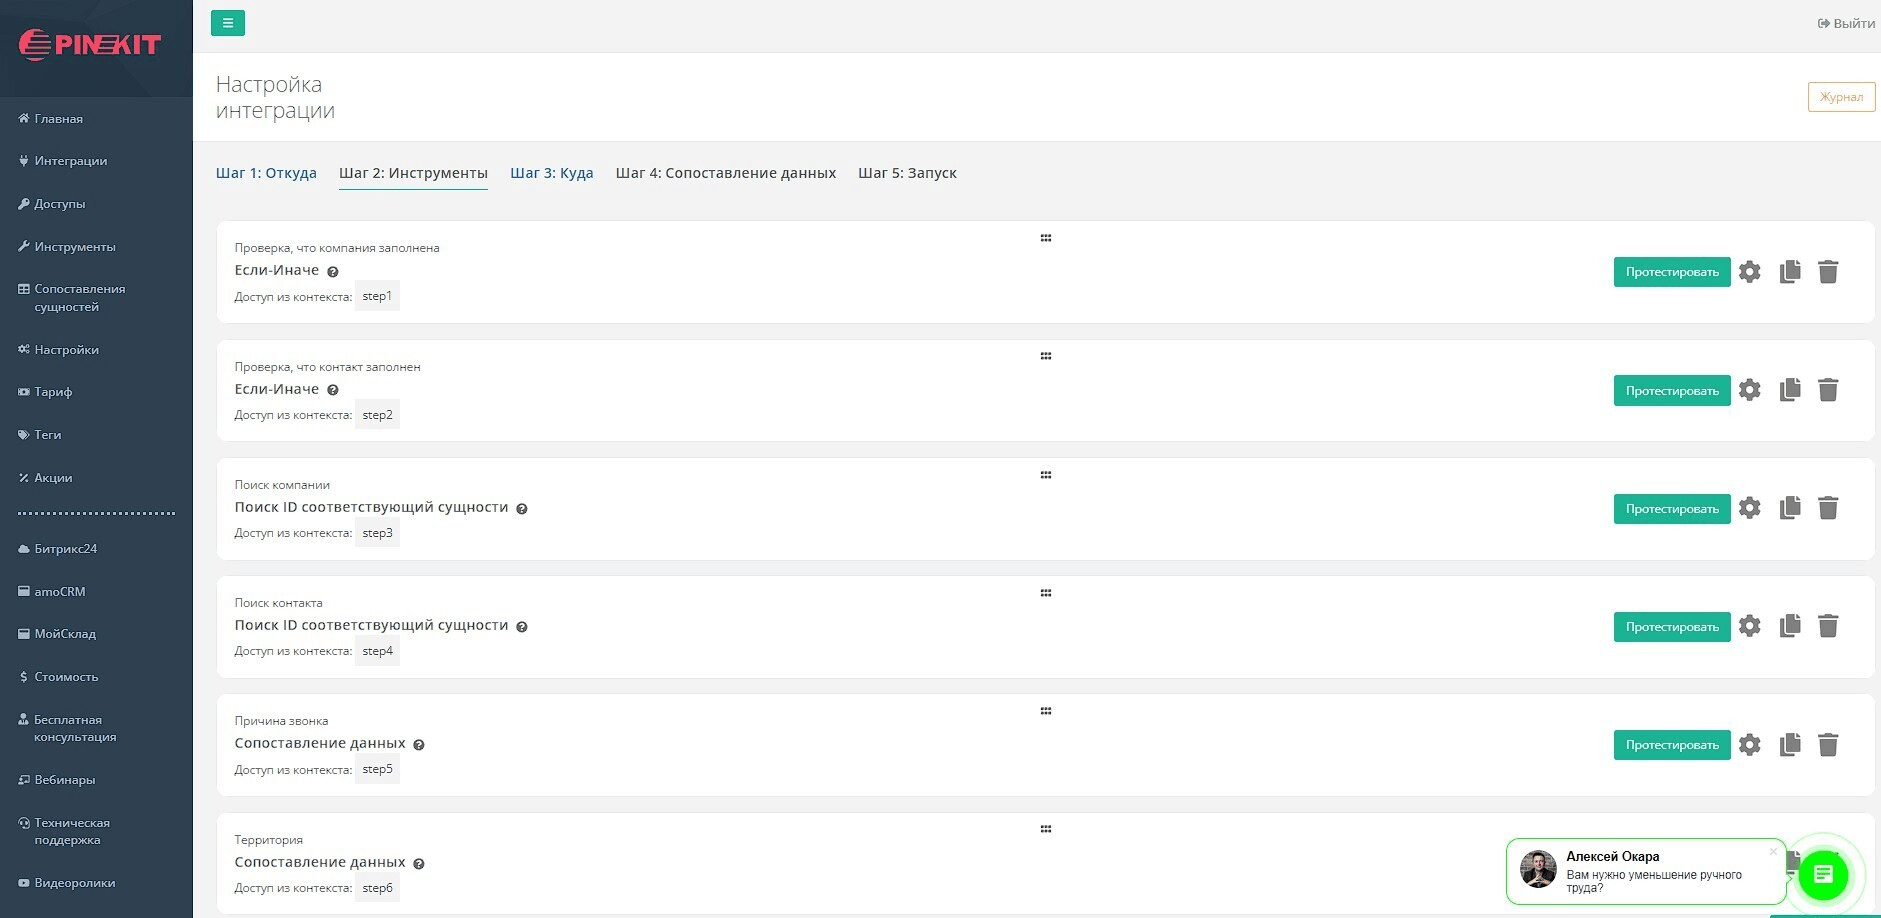1881x918 pixels.
Task: Delete the step3 Поиск компании tool
Action: click(x=1828, y=508)
